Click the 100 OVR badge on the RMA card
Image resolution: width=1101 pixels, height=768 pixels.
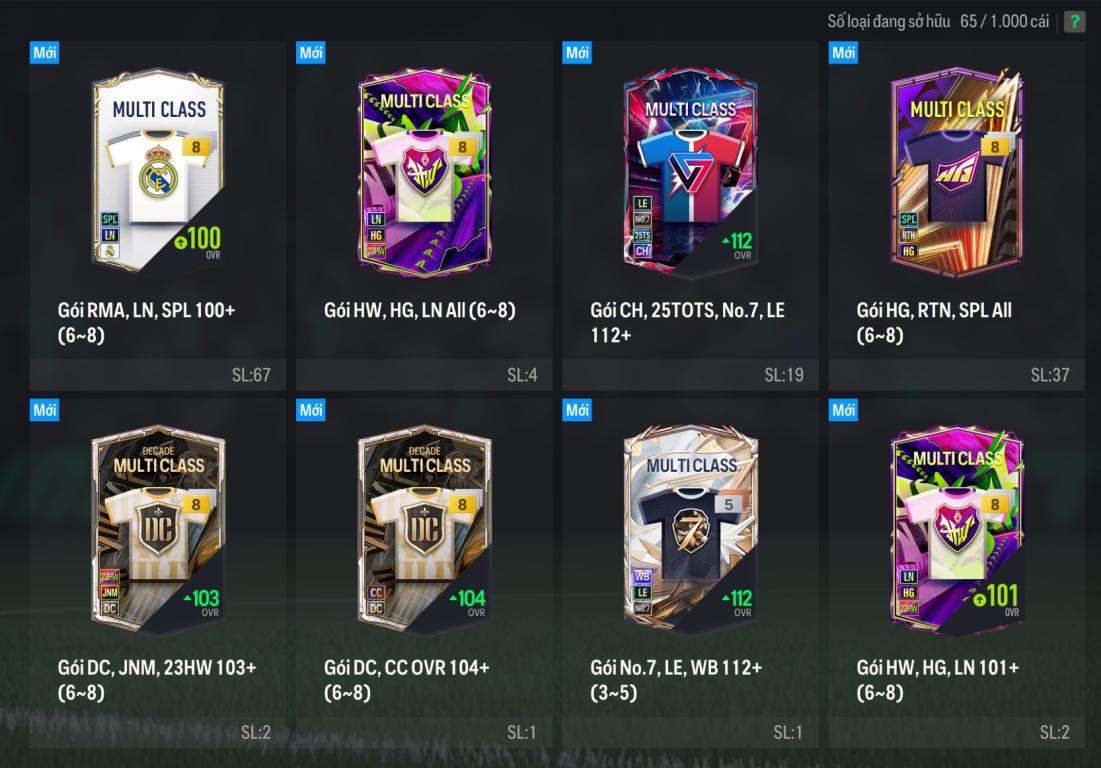[198, 243]
